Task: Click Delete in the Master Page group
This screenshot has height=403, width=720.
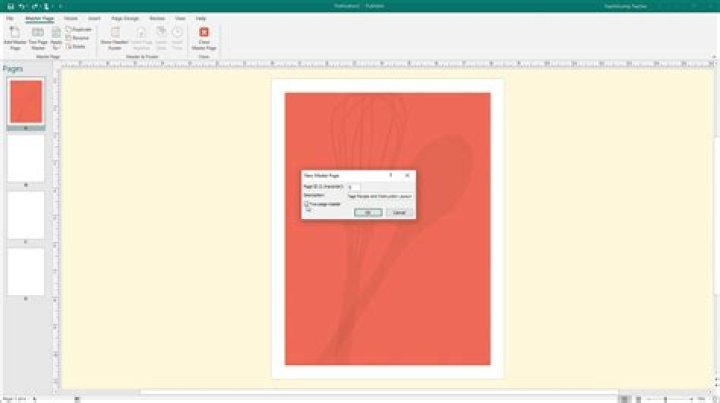Action: click(x=76, y=47)
